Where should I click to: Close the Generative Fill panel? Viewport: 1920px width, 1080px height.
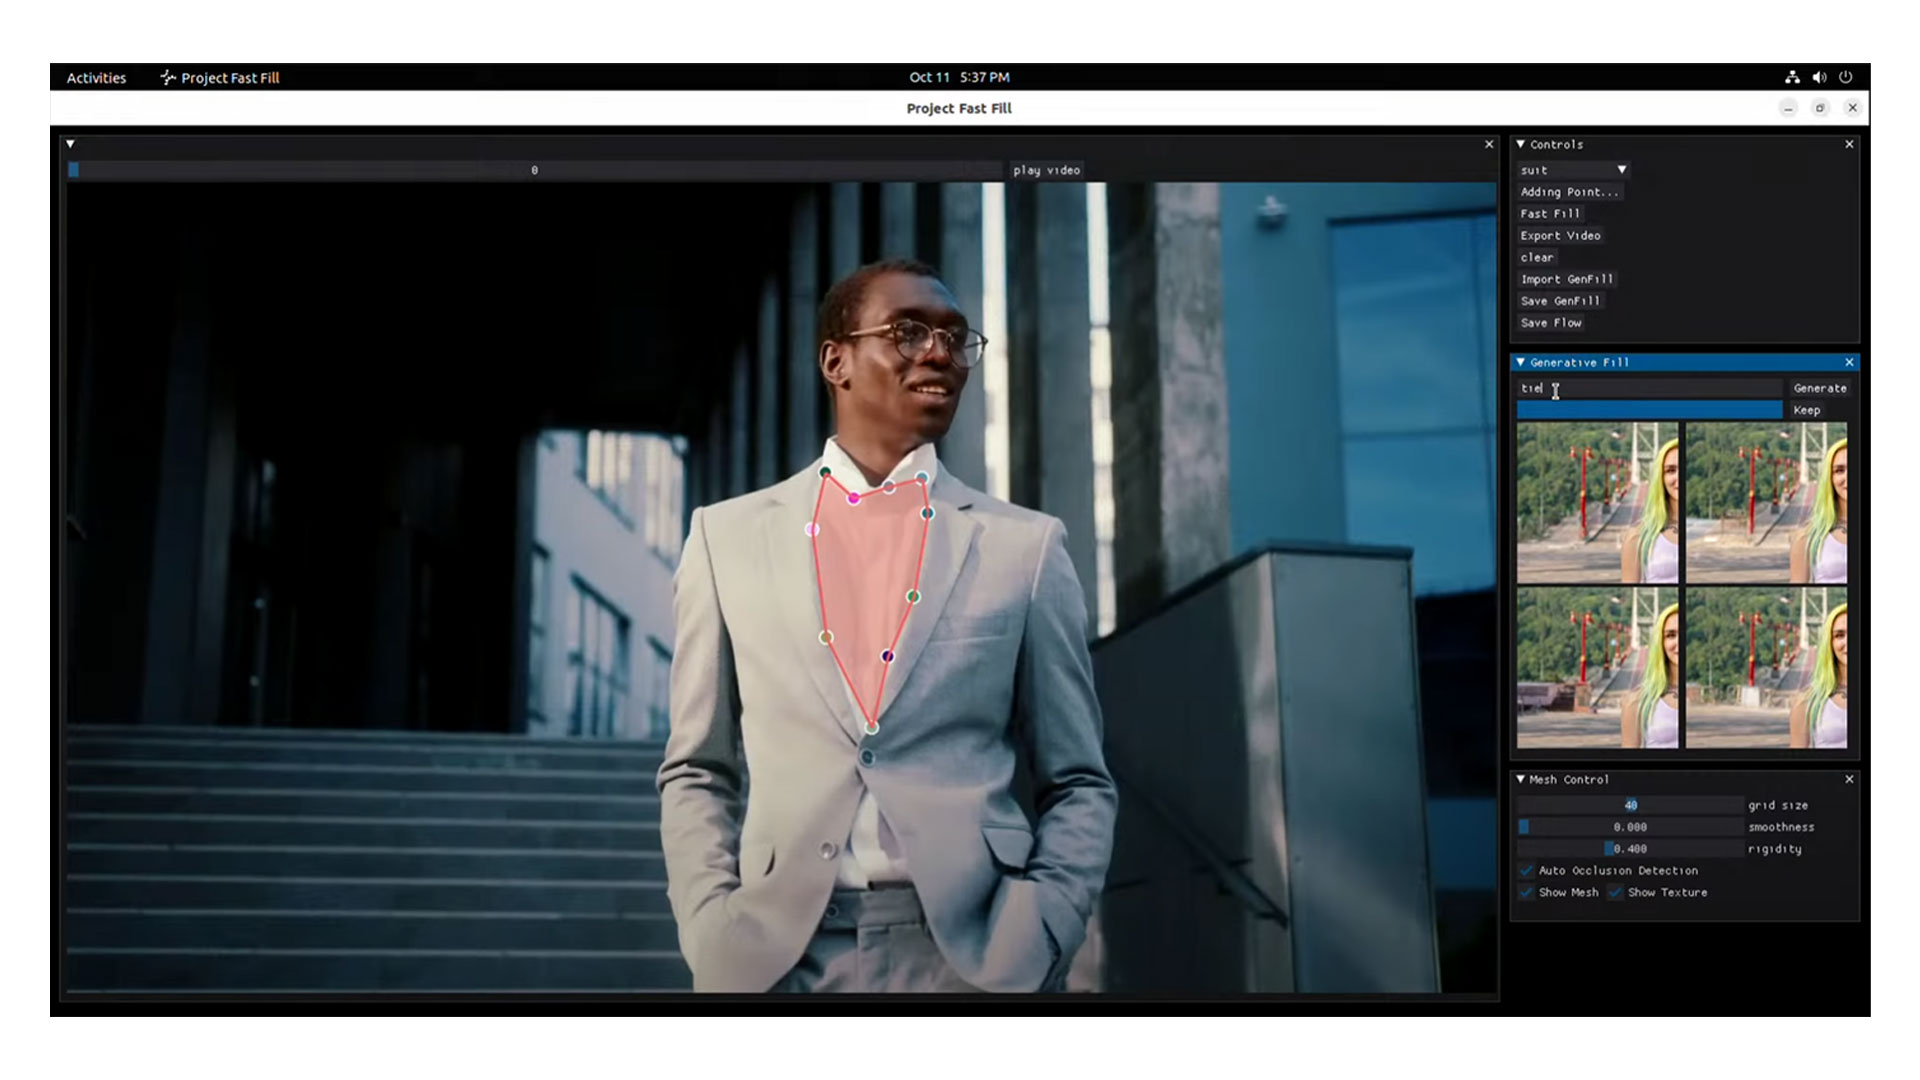point(1849,362)
